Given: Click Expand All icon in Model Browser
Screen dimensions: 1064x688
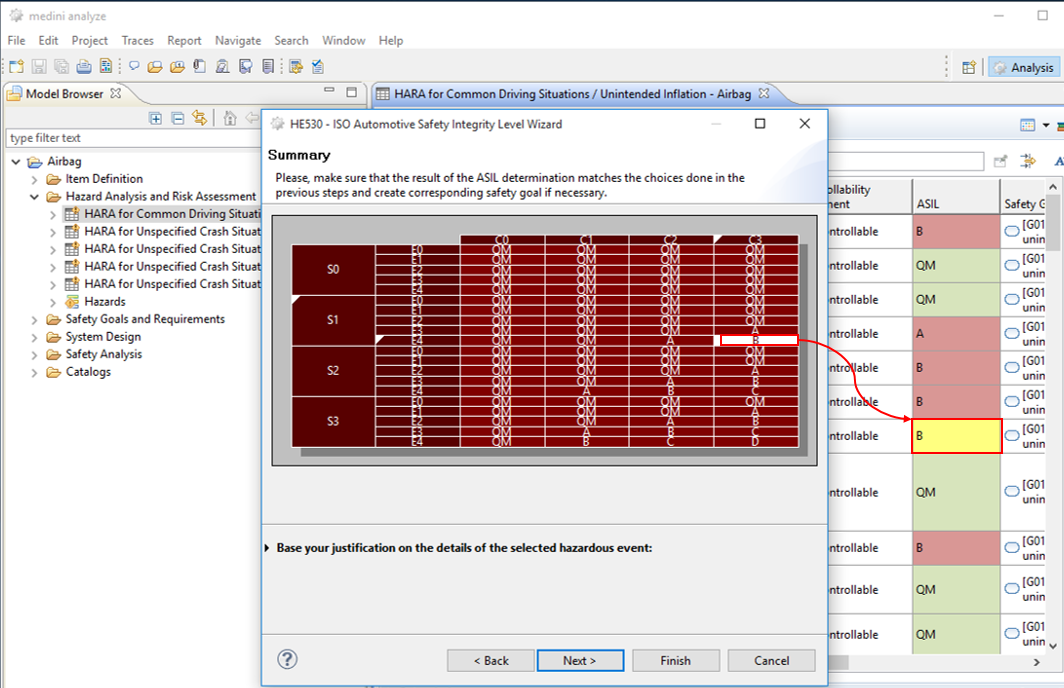Looking at the screenshot, I should tap(155, 118).
